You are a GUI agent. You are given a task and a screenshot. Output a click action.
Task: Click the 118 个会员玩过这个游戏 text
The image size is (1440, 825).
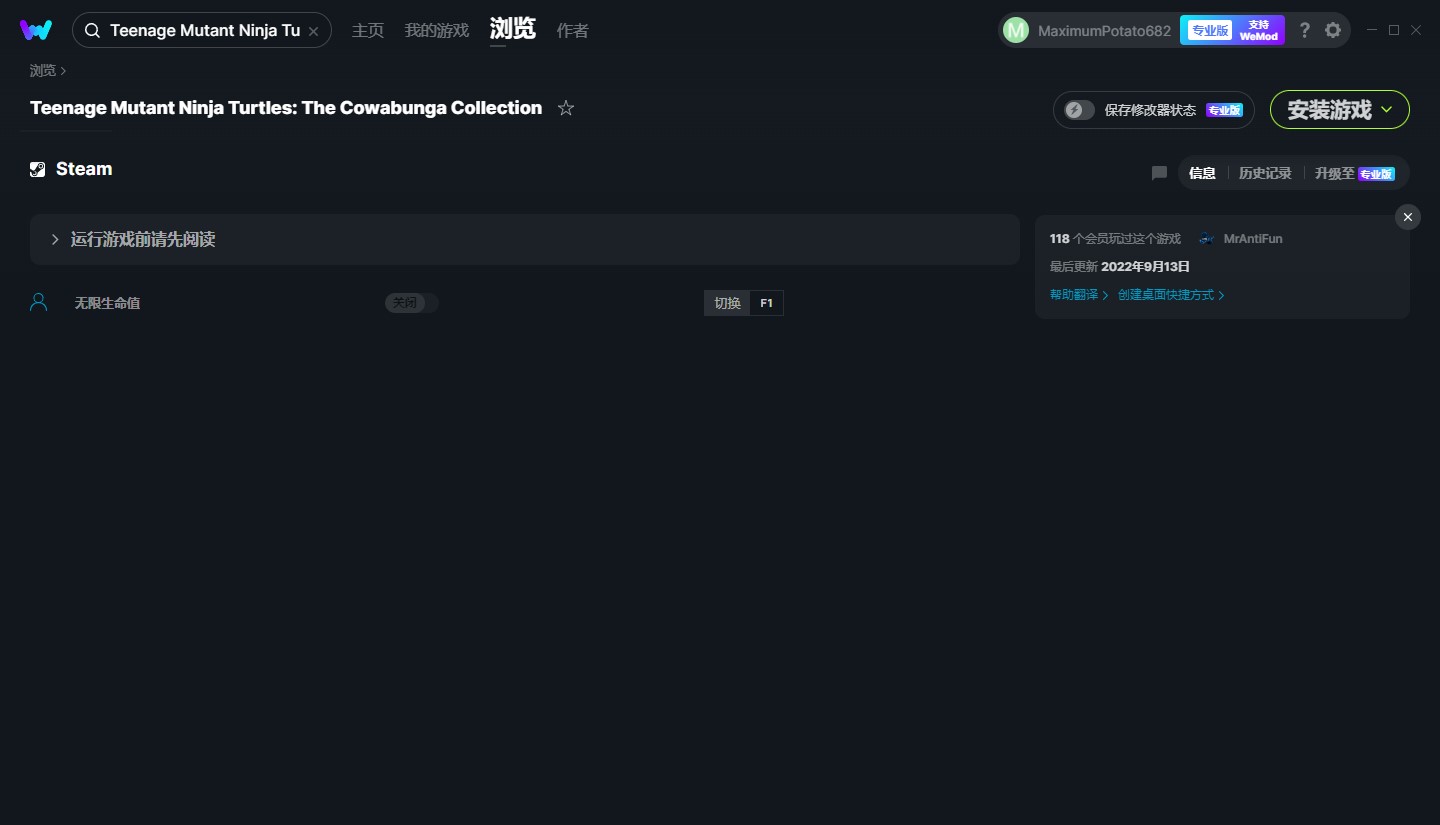pyautogui.click(x=1115, y=239)
